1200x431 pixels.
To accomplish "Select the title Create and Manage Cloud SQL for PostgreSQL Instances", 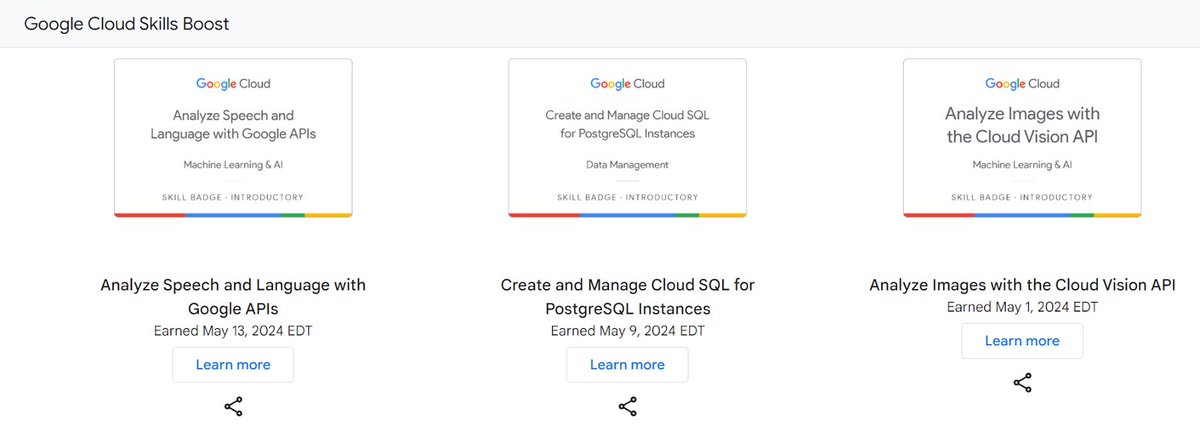I will pos(627,296).
